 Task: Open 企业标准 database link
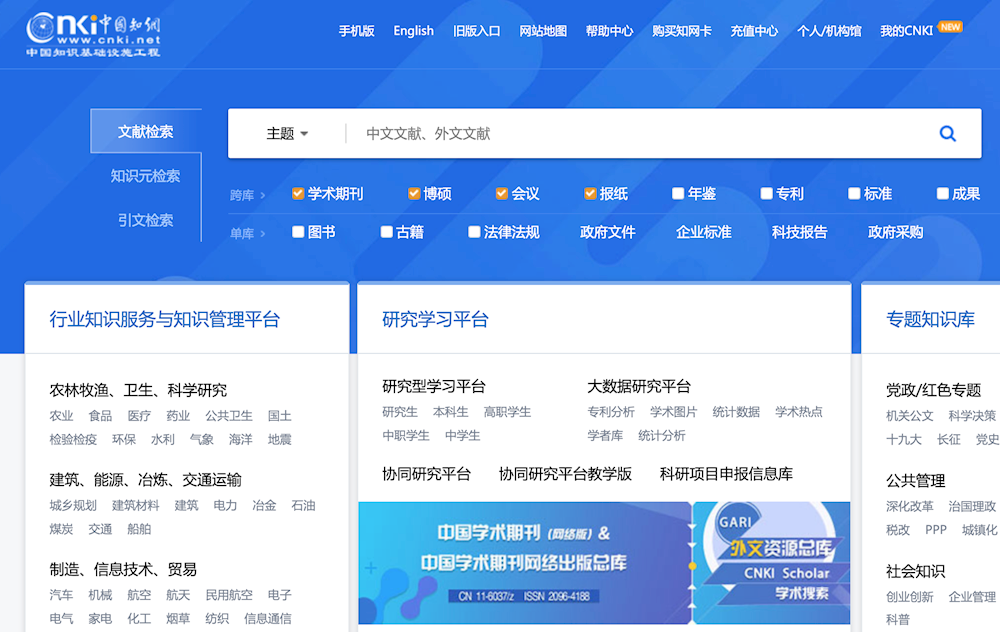(x=703, y=232)
